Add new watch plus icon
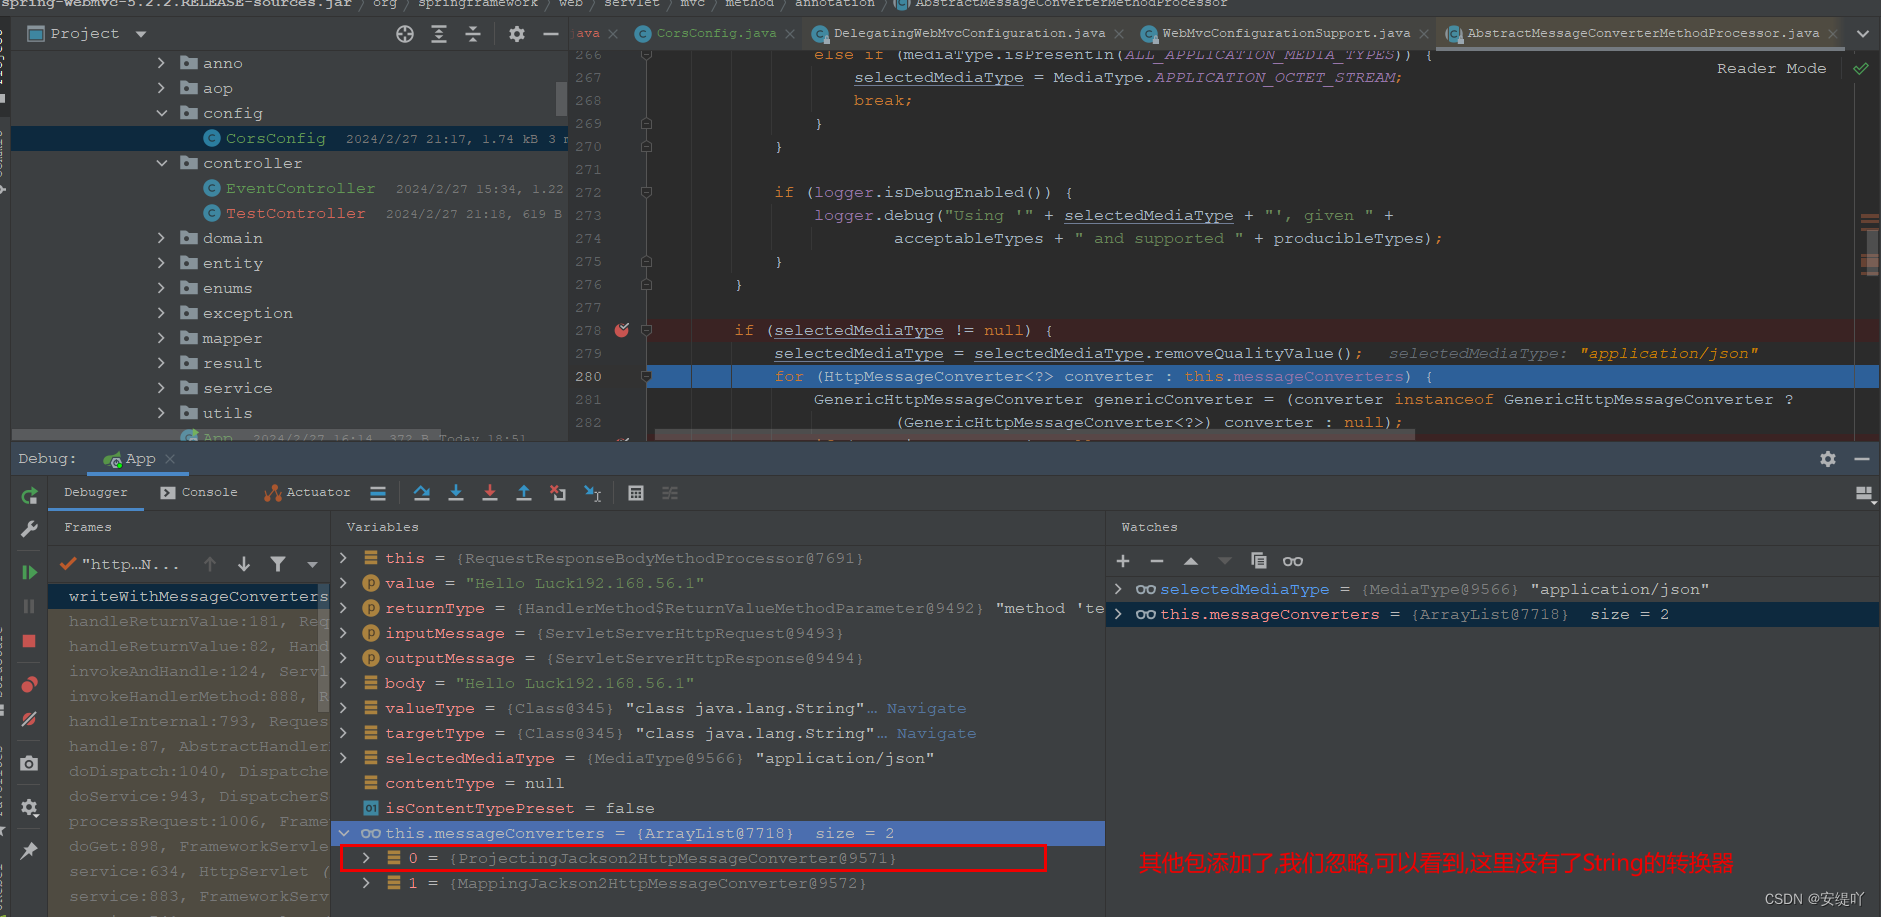Image resolution: width=1881 pixels, height=917 pixels. point(1123,561)
